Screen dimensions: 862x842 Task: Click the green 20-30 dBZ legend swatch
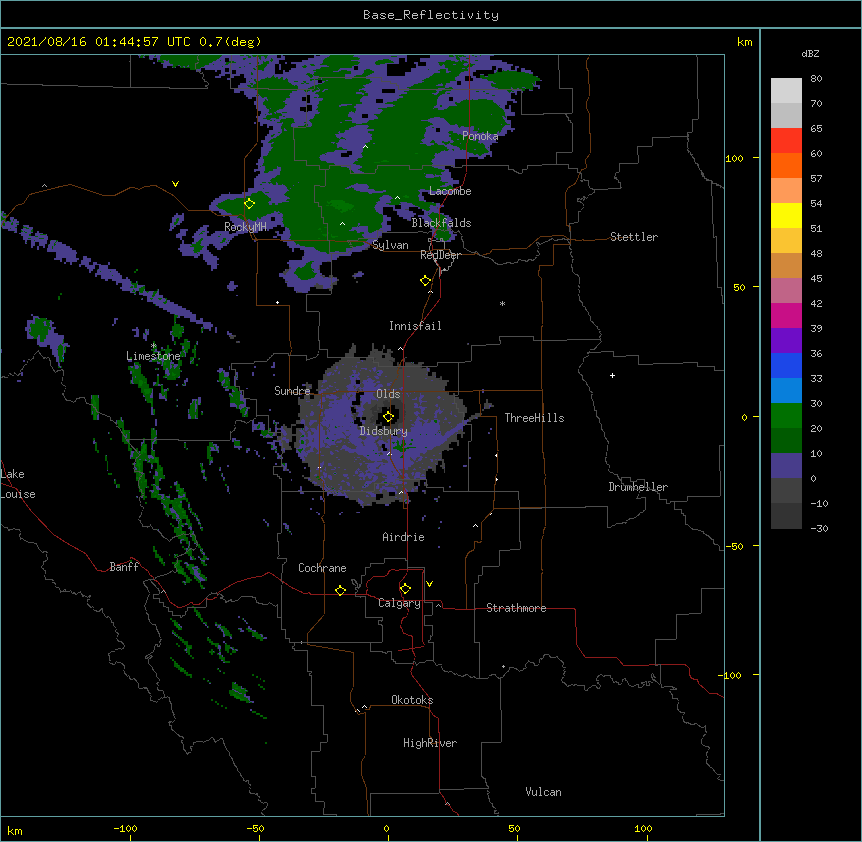click(x=786, y=416)
